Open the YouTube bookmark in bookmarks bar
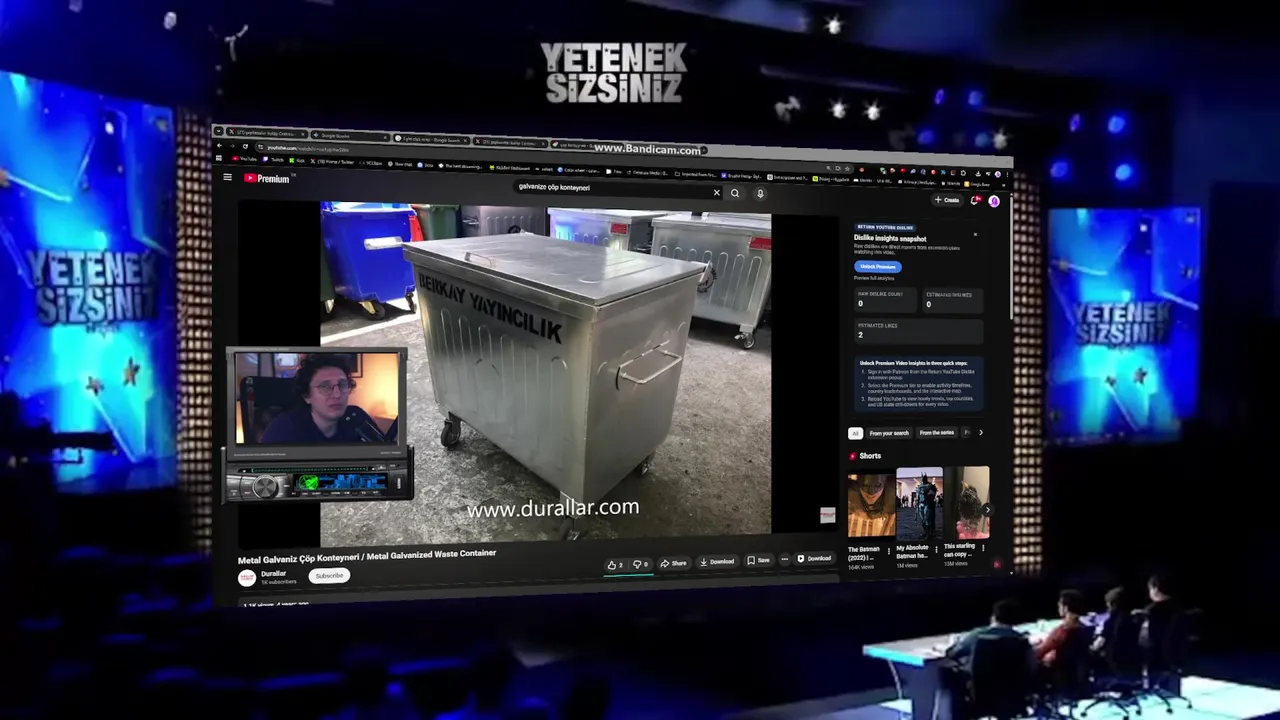 [x=244, y=159]
